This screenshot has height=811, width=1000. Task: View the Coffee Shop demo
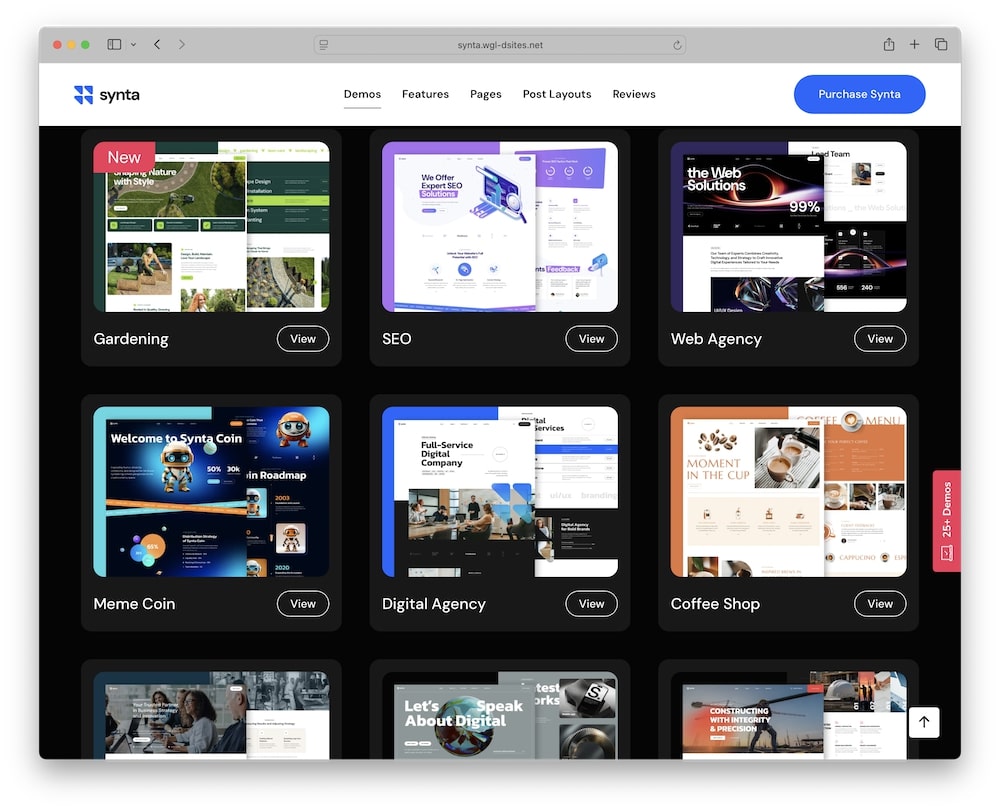879,604
